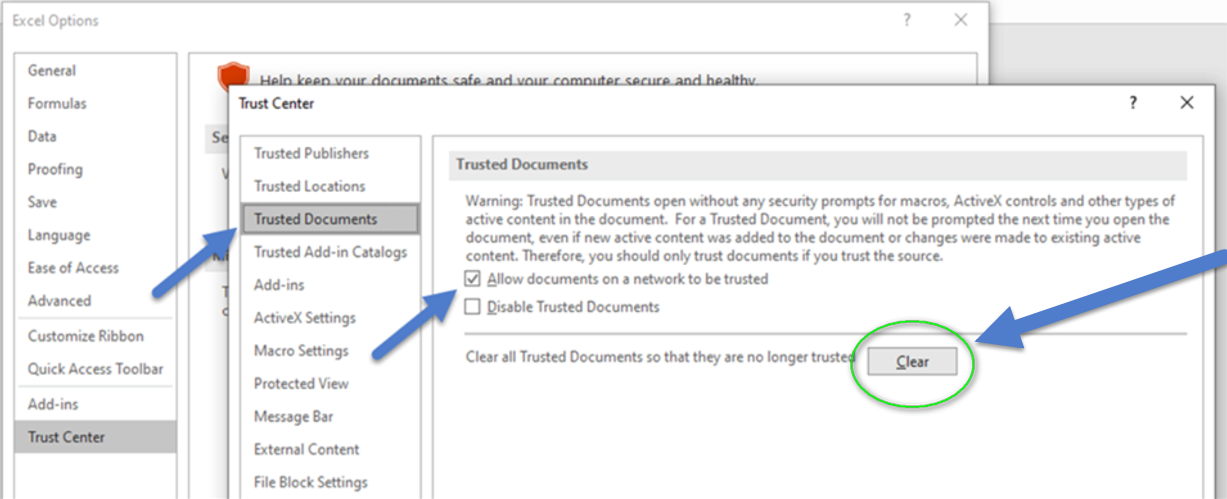Image resolution: width=1227 pixels, height=499 pixels.
Task: Click the Trust Center help question mark icon
Action: pos(1133,103)
